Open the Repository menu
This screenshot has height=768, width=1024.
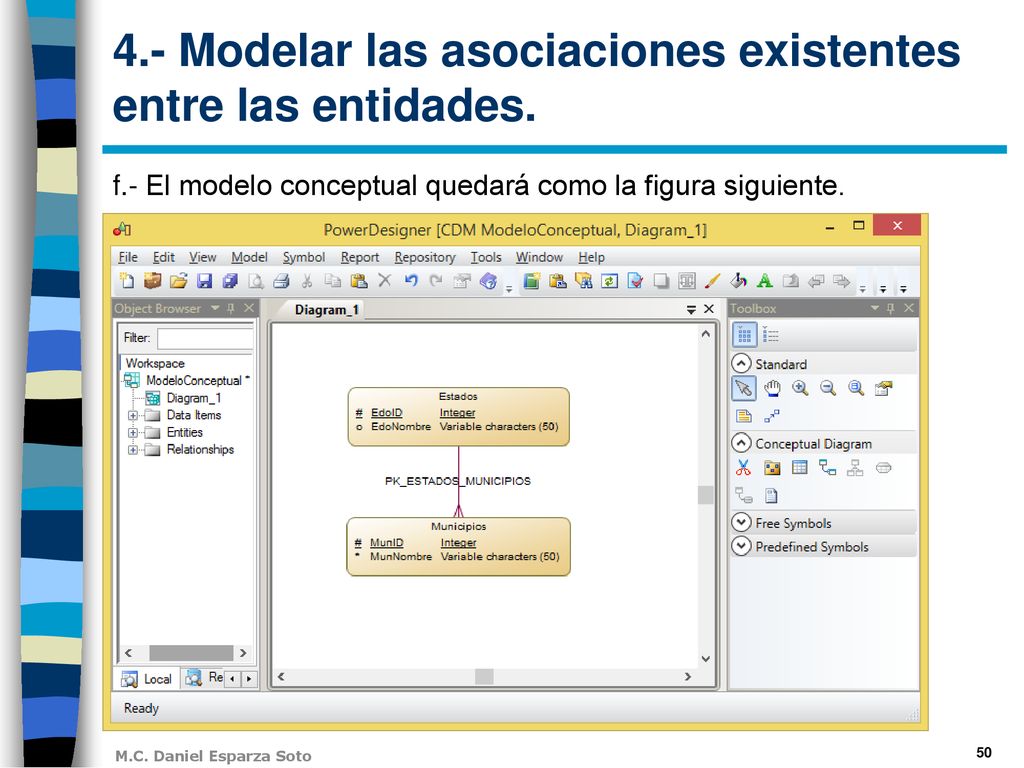pos(424,257)
